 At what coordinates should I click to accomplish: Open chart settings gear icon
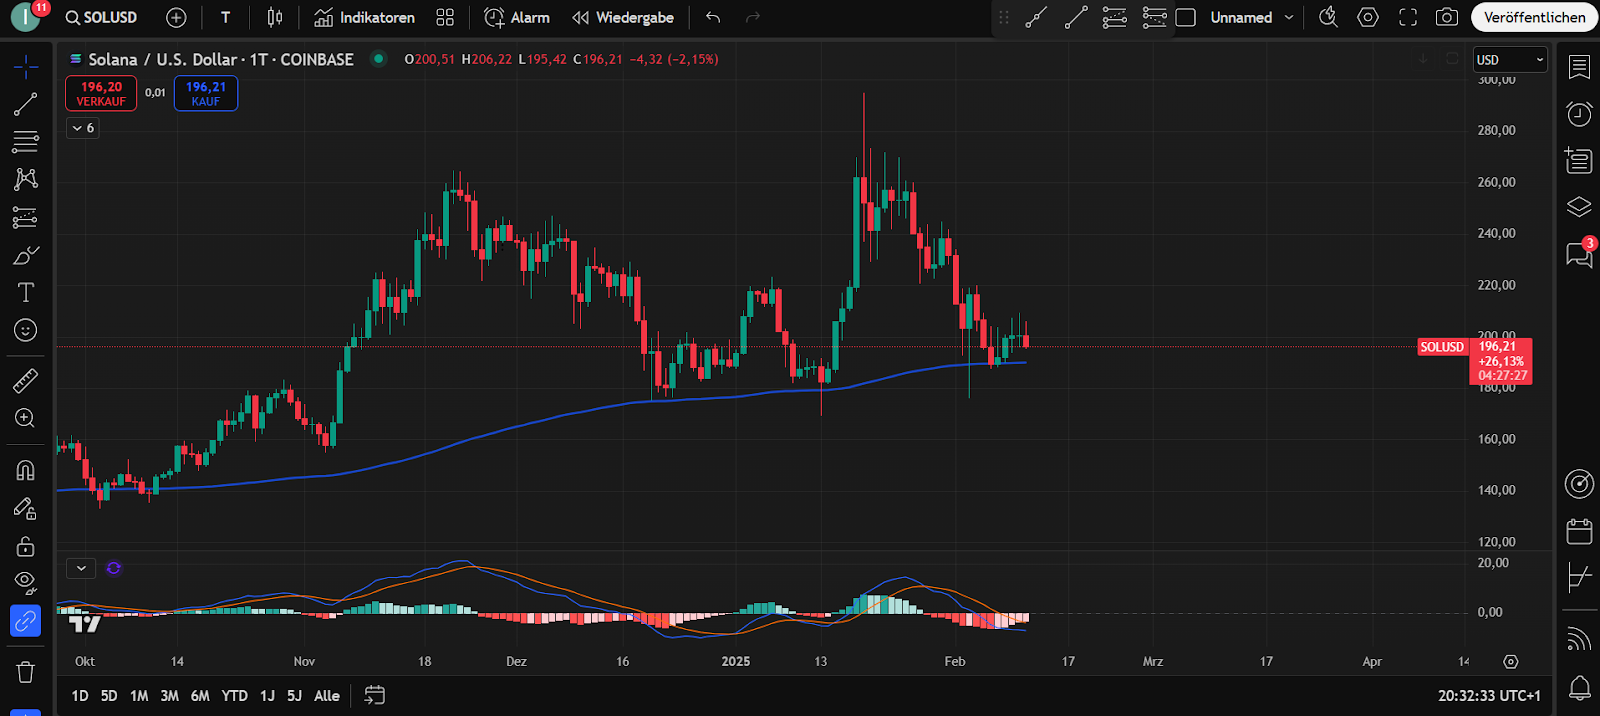pyautogui.click(x=1367, y=17)
